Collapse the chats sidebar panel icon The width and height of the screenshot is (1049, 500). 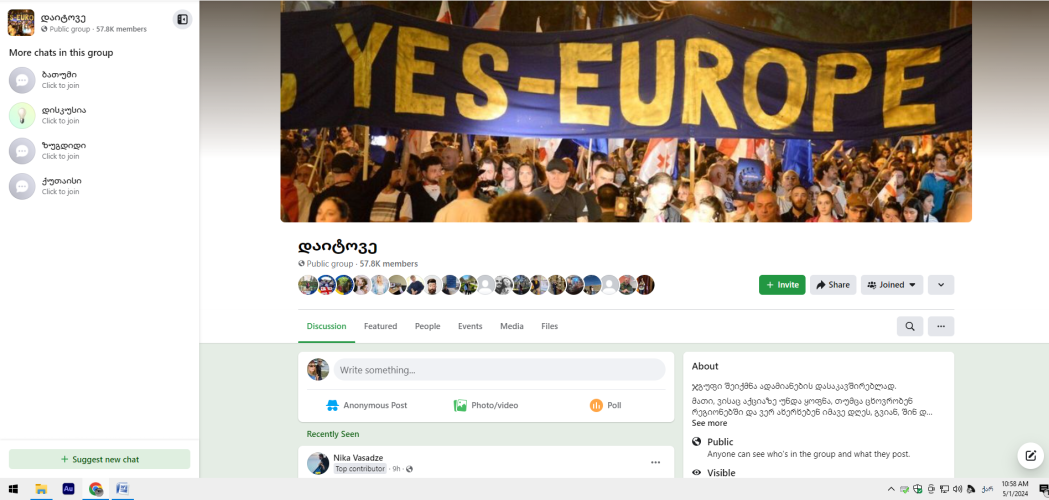pyautogui.click(x=182, y=19)
